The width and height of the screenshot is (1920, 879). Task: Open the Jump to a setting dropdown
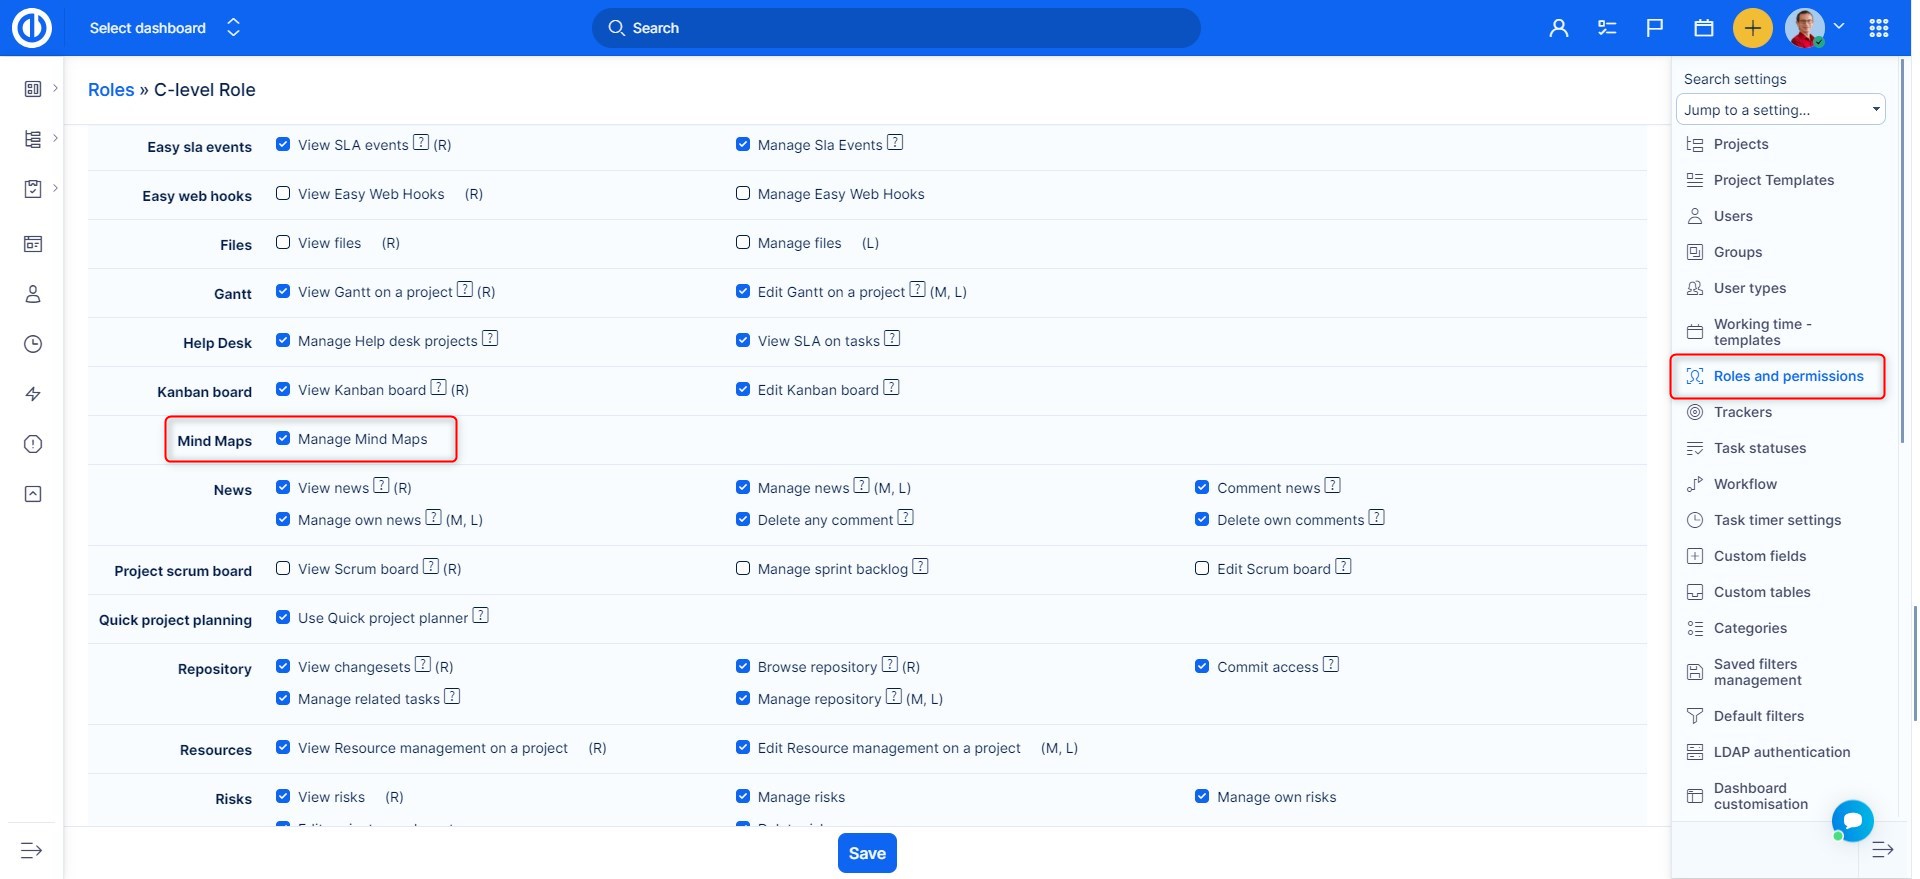1780,110
